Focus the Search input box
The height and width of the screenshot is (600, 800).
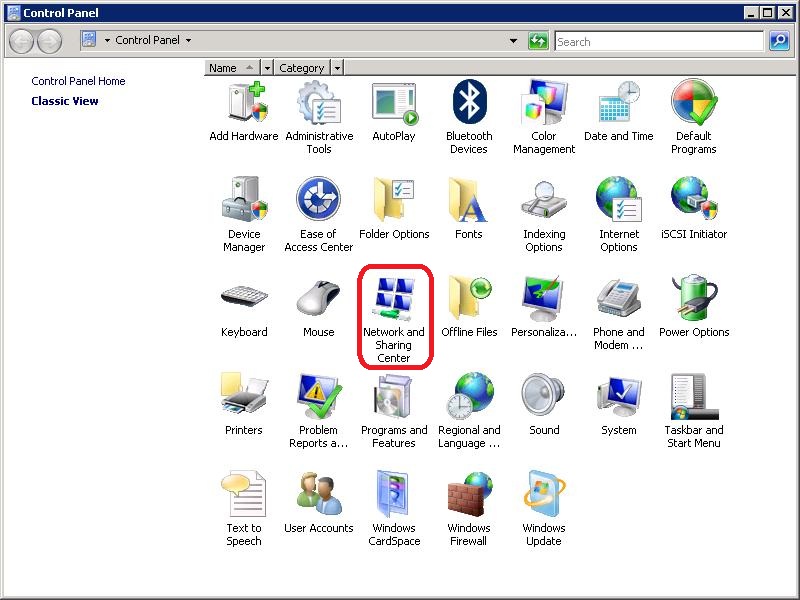(659, 41)
